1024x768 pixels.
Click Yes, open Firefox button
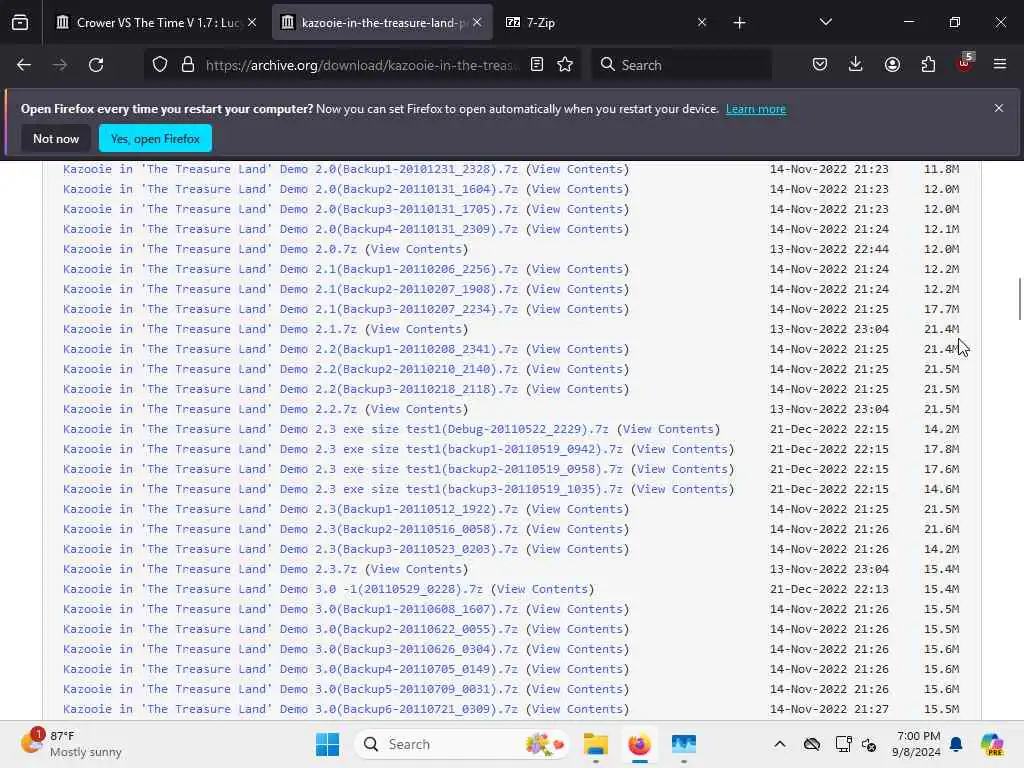click(x=155, y=138)
